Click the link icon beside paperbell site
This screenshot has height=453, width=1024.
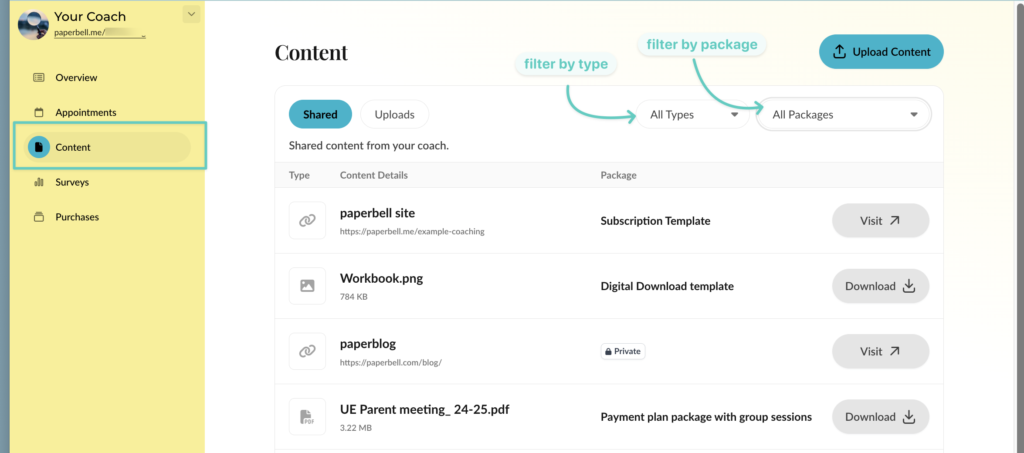click(307, 221)
